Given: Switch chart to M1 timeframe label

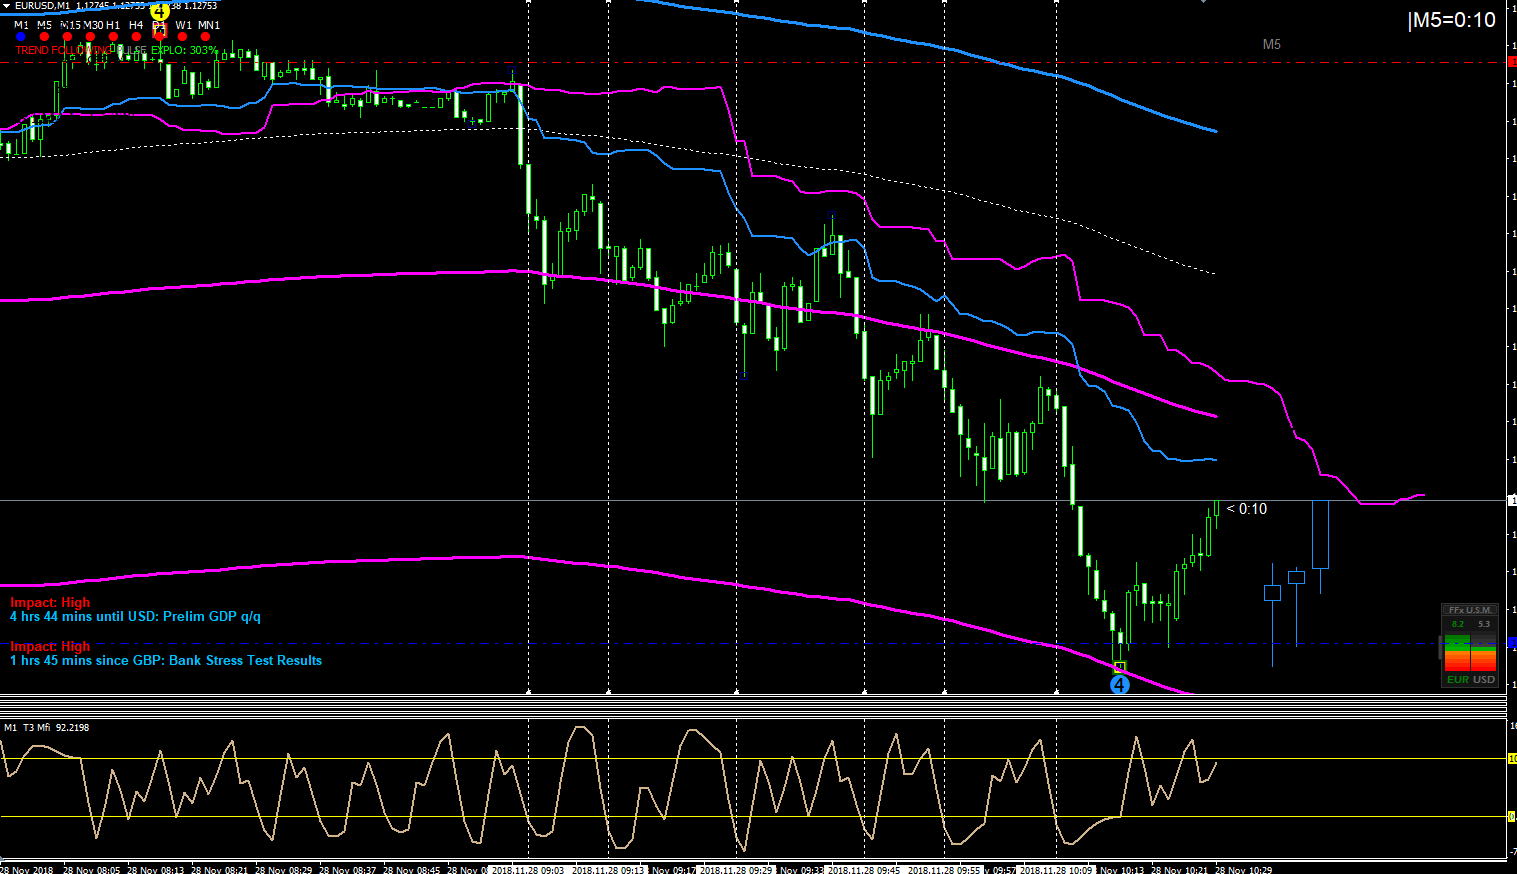Looking at the screenshot, I should 21,25.
